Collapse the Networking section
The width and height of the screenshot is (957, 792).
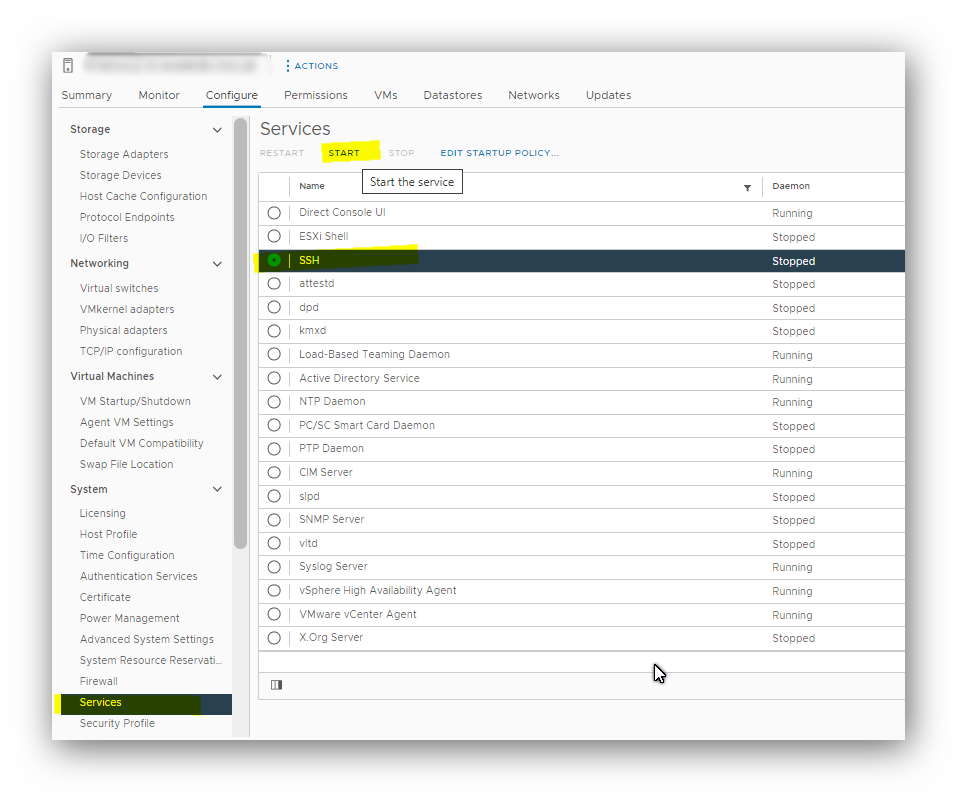tap(217, 263)
